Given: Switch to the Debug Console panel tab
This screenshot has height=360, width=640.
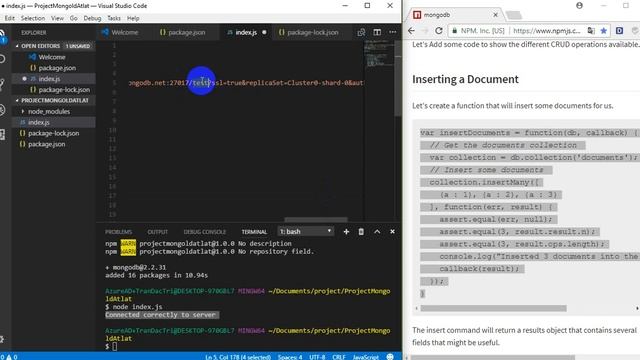Looking at the screenshot, I should [x=204, y=232].
